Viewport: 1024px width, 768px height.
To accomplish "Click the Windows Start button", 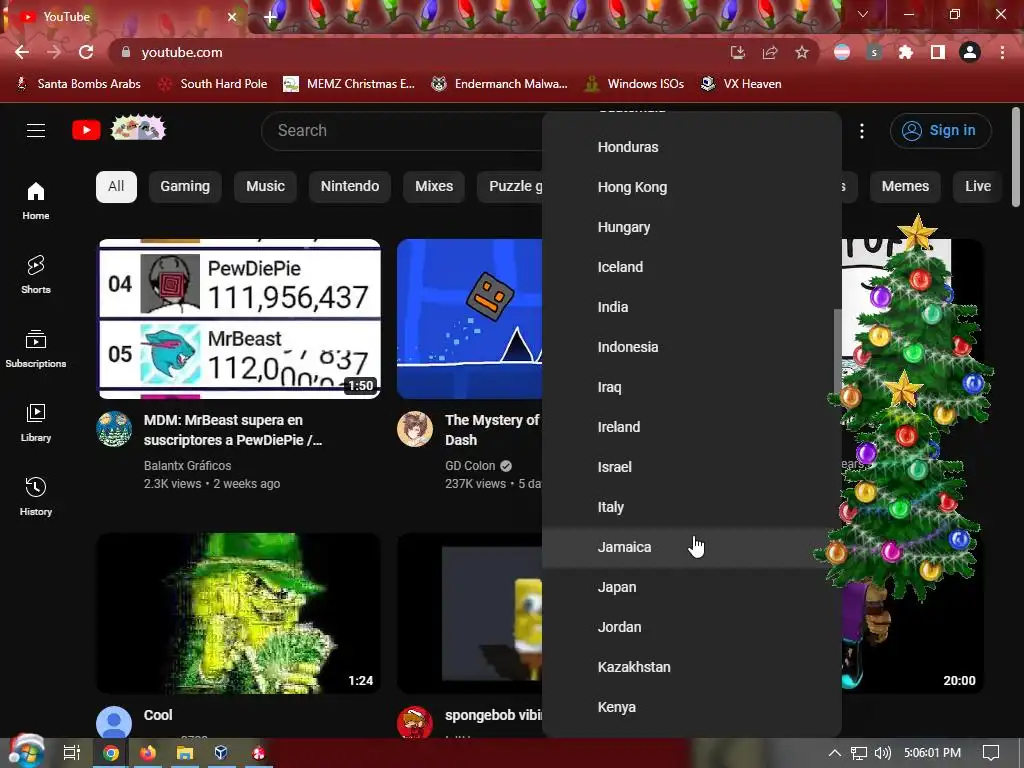I will 25,752.
